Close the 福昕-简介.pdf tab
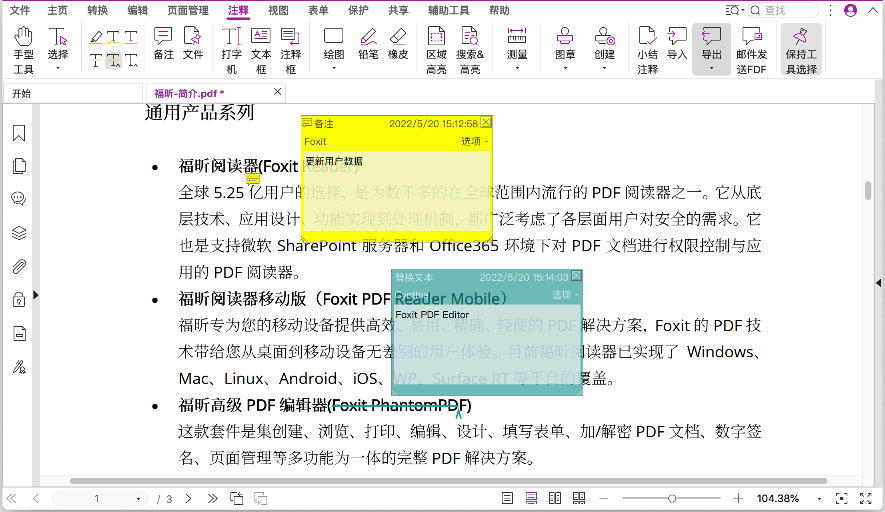Viewport: 885px width, 512px height. tap(277, 91)
